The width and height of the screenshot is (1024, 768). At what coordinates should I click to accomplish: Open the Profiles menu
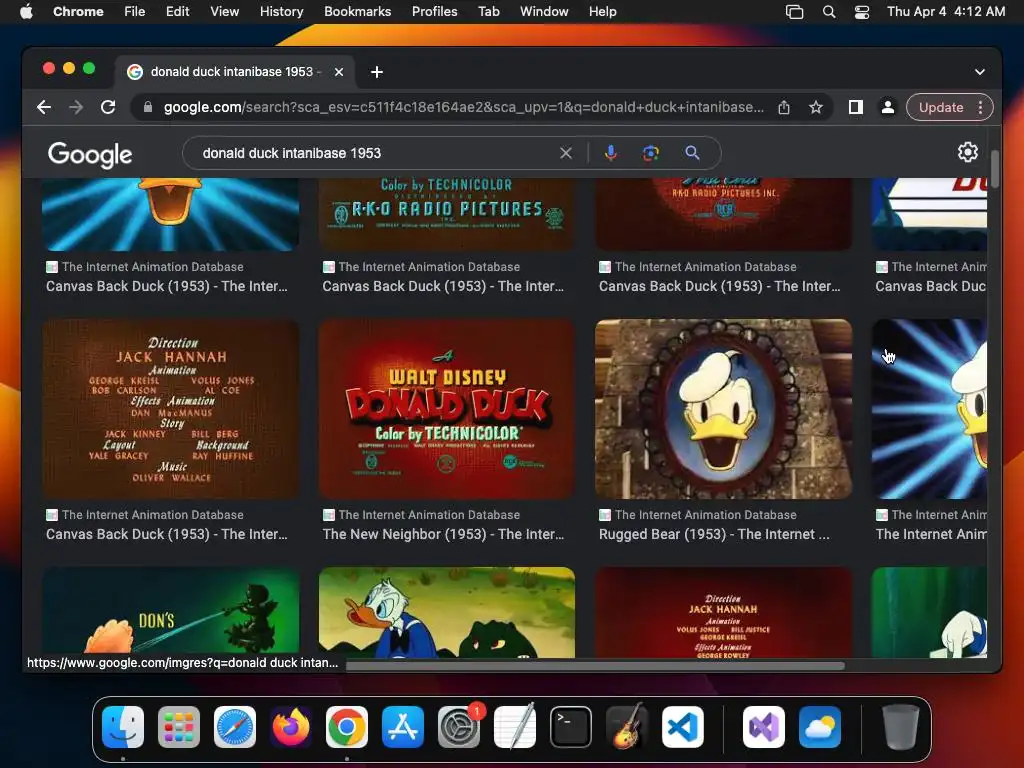tap(434, 11)
